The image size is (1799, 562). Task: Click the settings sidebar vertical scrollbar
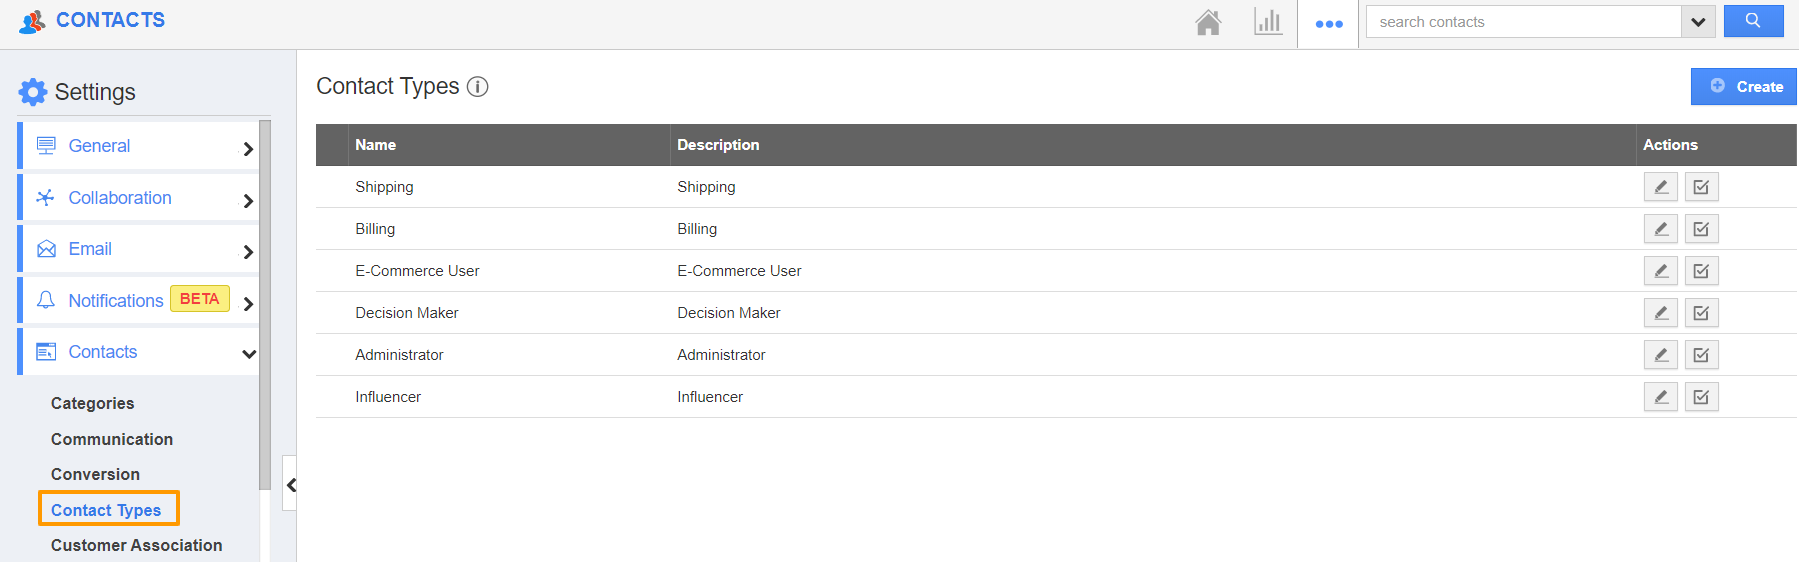click(265, 300)
